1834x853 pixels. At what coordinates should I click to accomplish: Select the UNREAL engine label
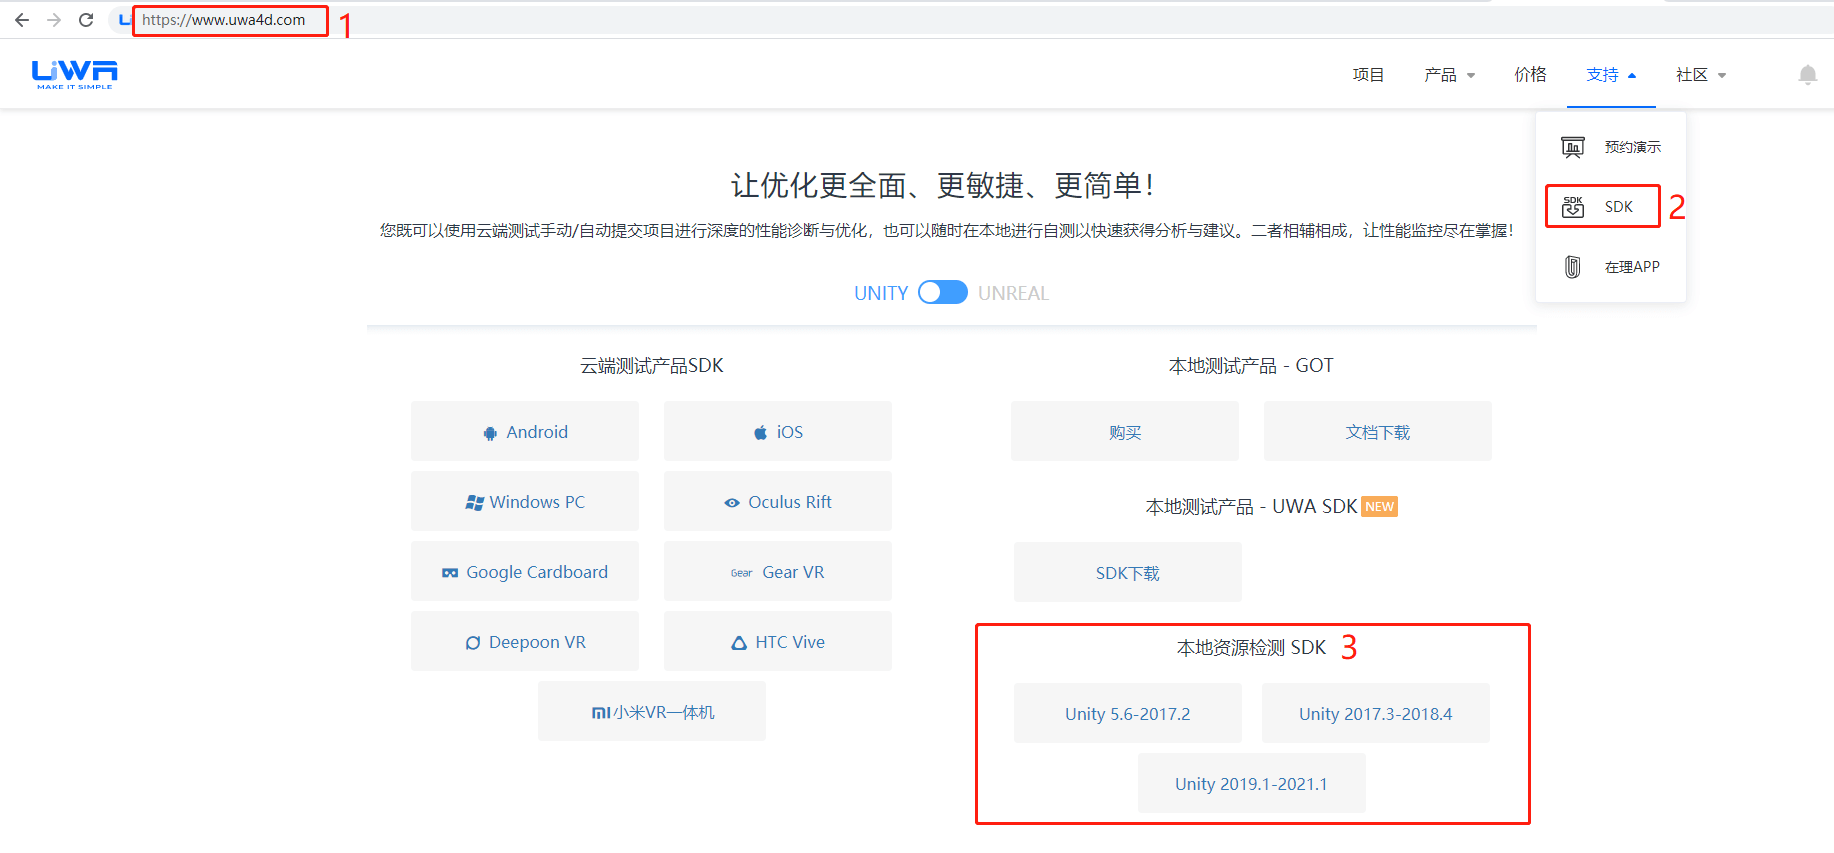pos(1013,293)
